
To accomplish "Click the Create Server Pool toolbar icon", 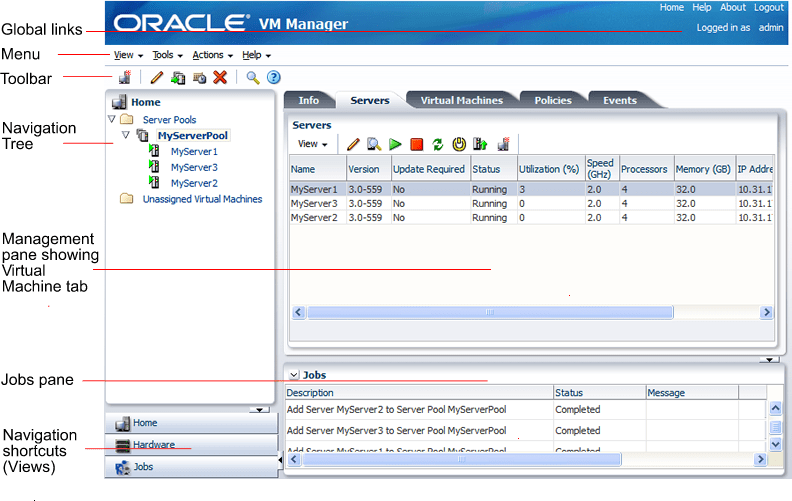I will [125, 77].
